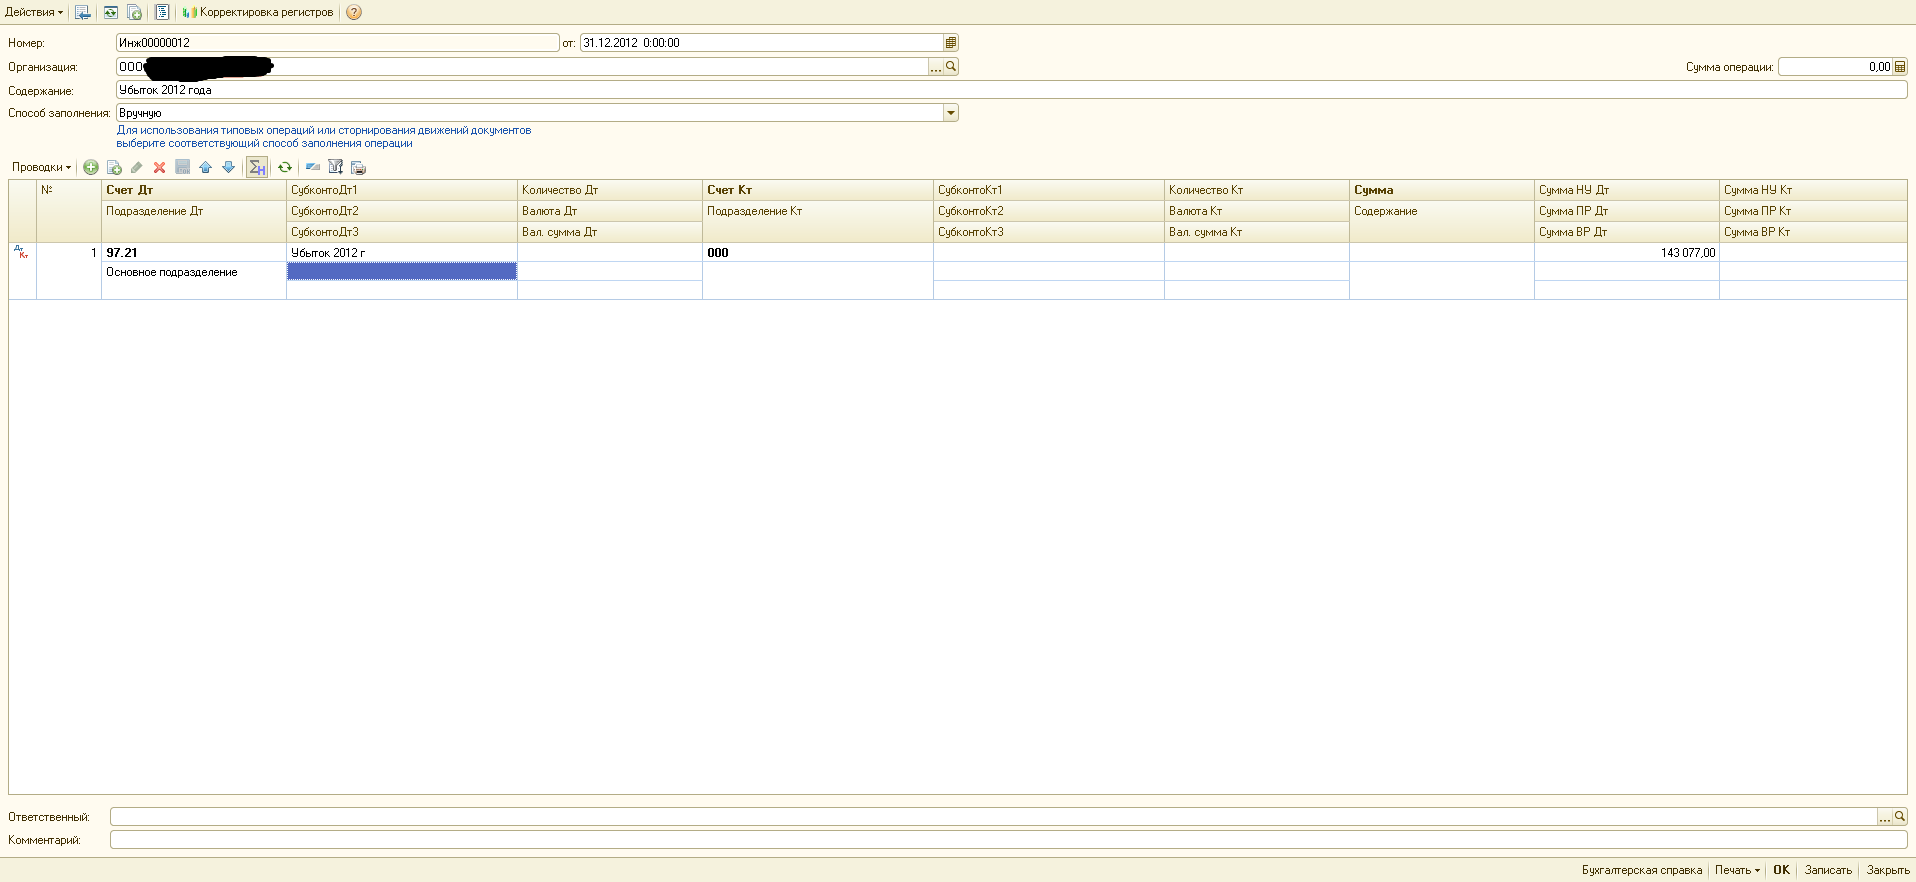The image size is (1916, 882).
Task: Click the Счет Дт column header
Action: click(194, 190)
